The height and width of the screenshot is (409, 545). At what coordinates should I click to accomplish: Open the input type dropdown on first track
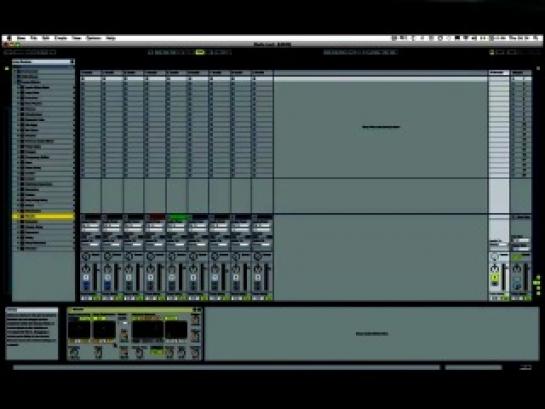pos(91,226)
